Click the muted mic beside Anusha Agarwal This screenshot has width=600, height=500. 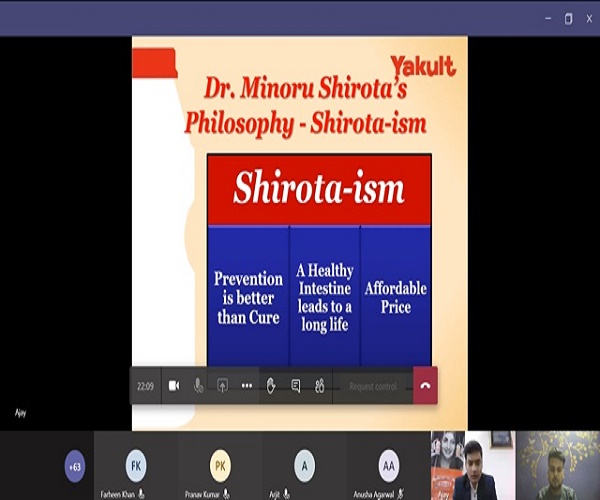pos(401,494)
